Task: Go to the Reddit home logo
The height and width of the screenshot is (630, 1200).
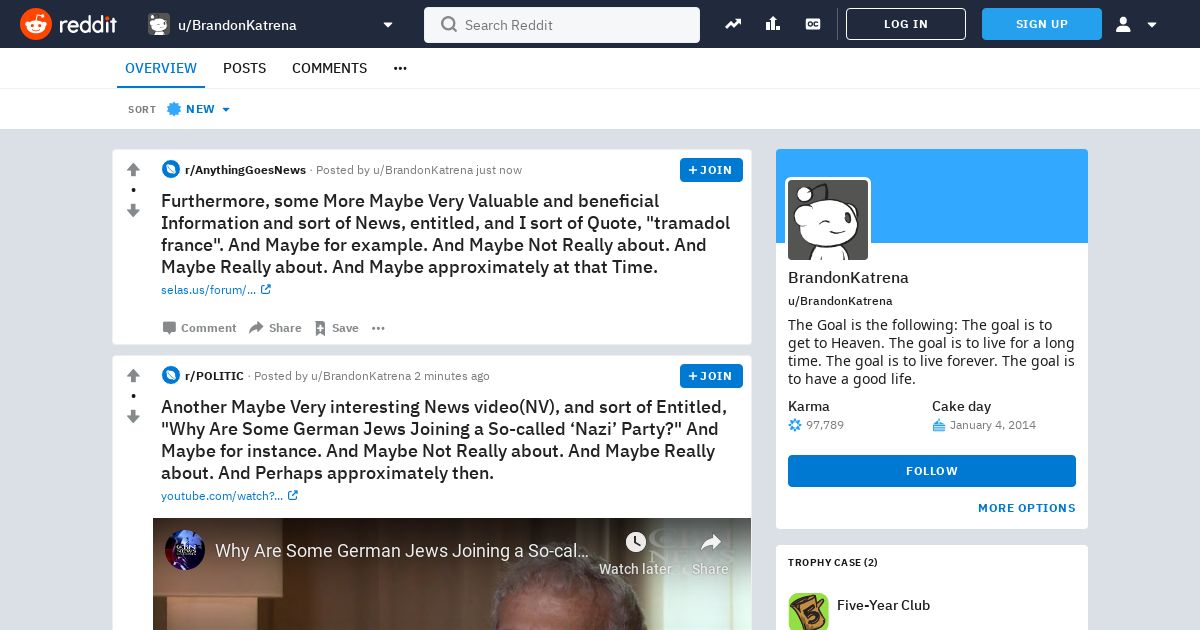Action: [x=68, y=24]
